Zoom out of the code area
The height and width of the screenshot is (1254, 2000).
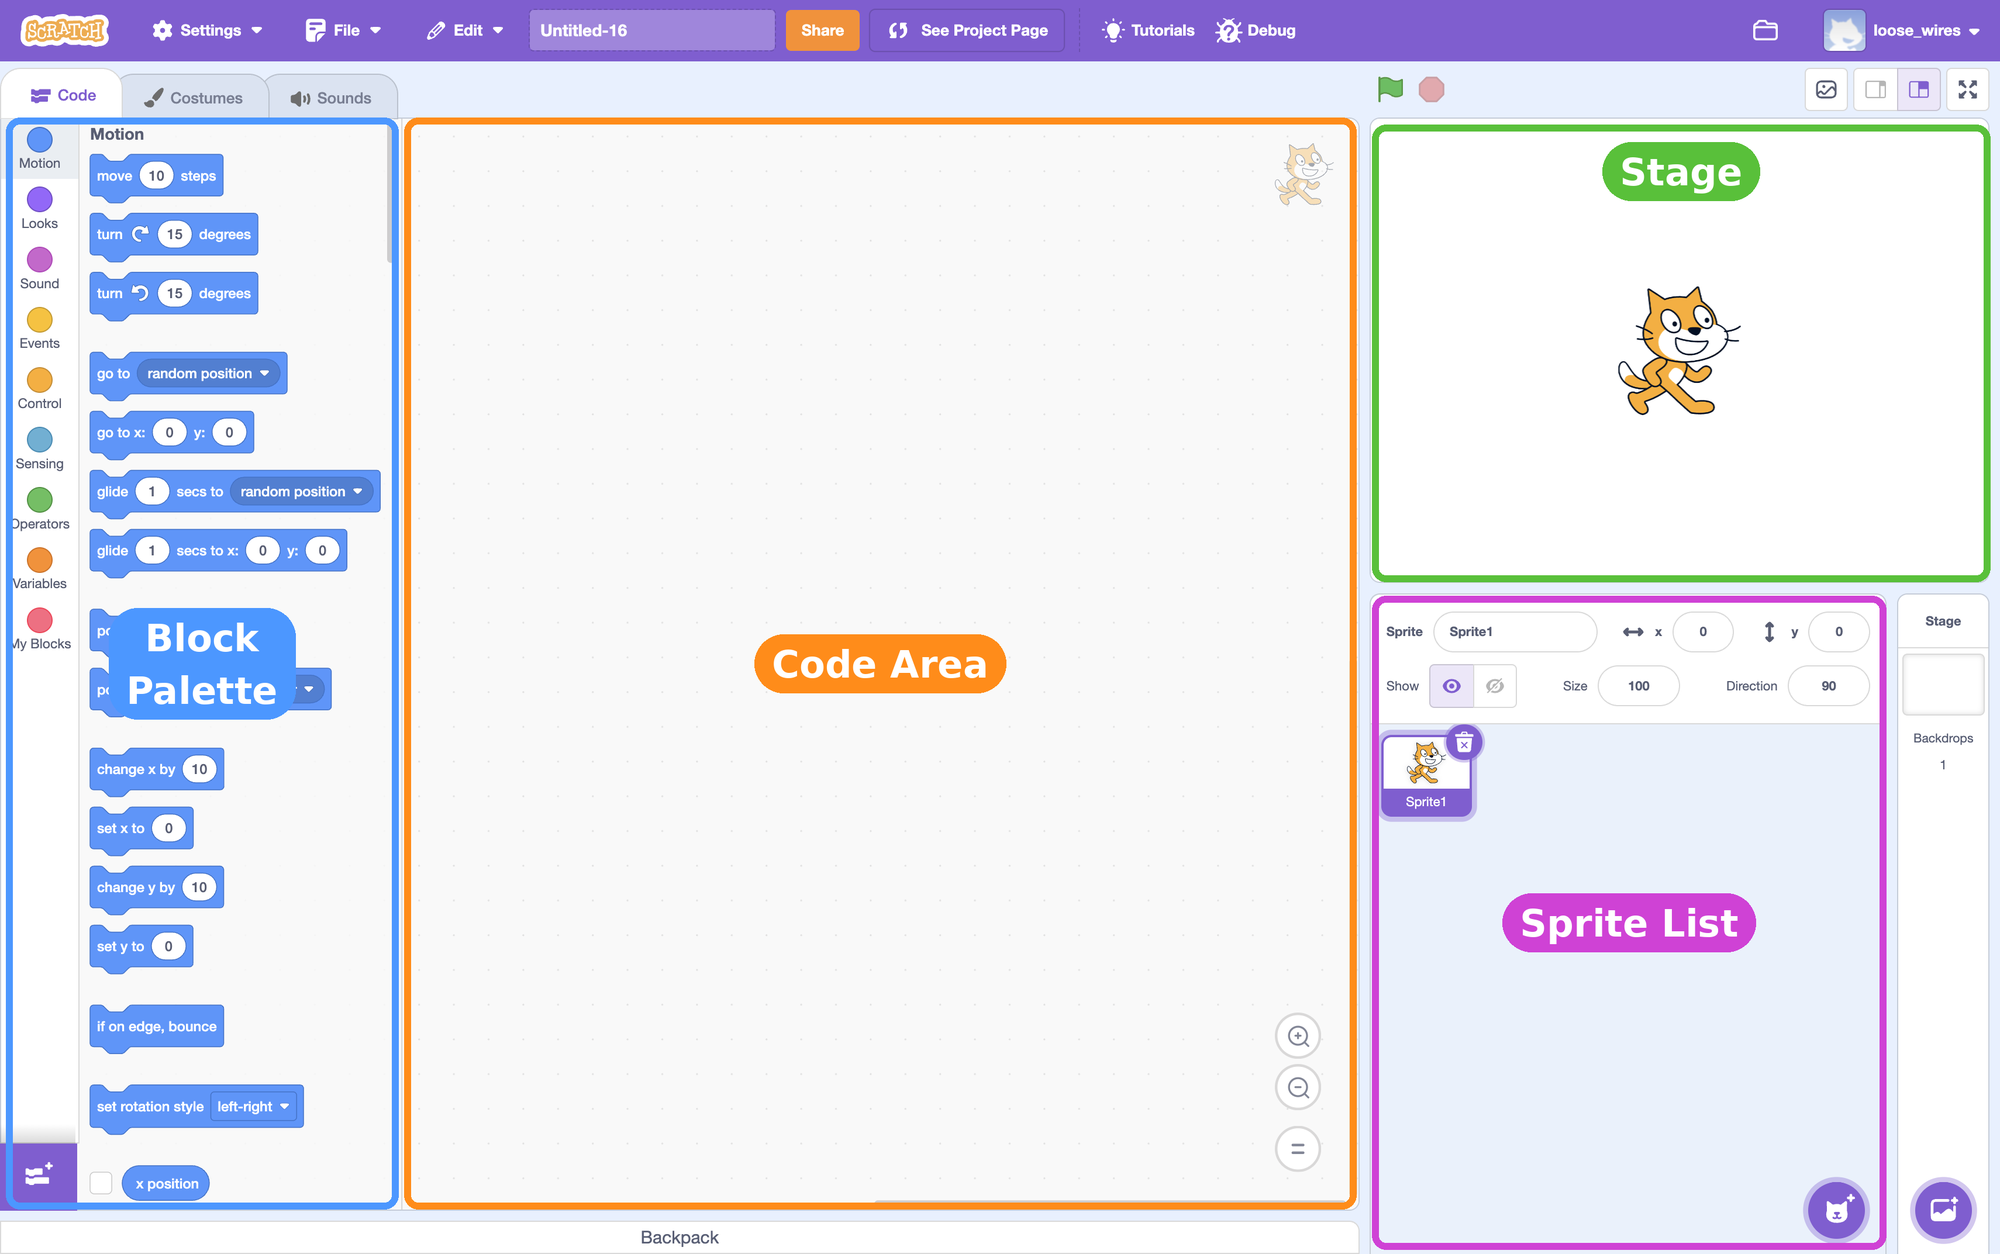tap(1298, 1088)
